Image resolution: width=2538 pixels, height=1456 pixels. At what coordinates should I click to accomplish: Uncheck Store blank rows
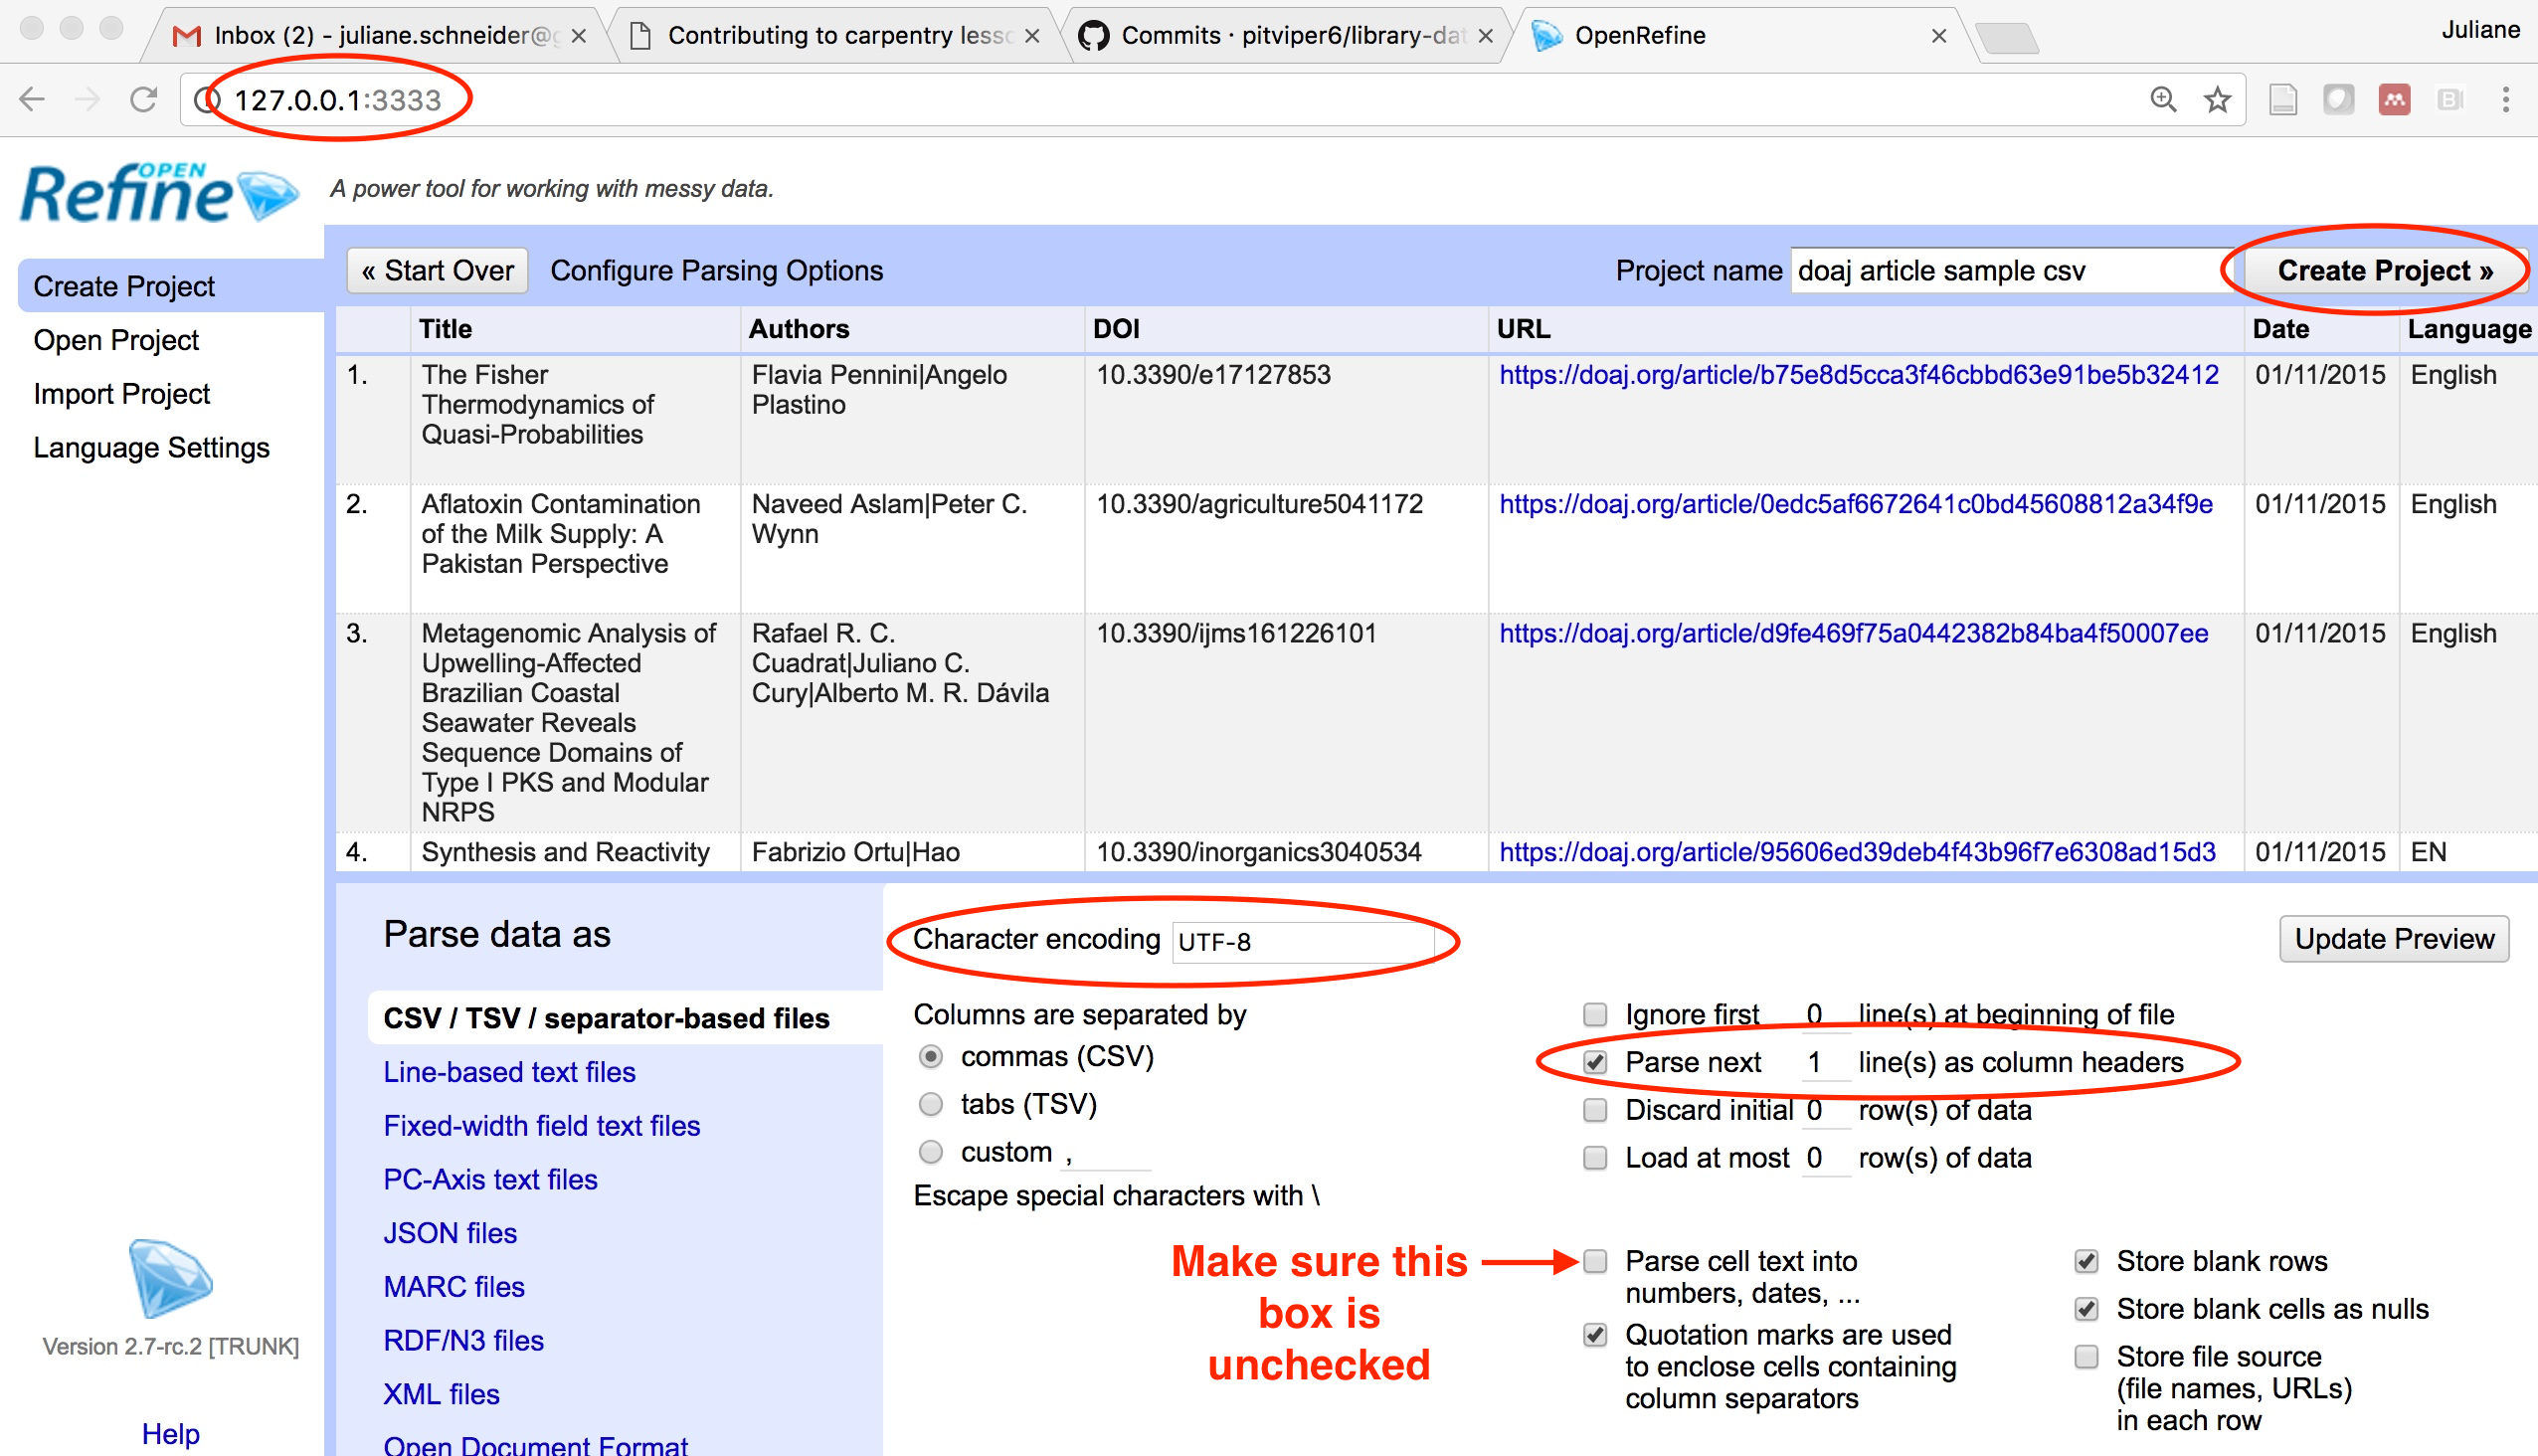coord(2086,1262)
